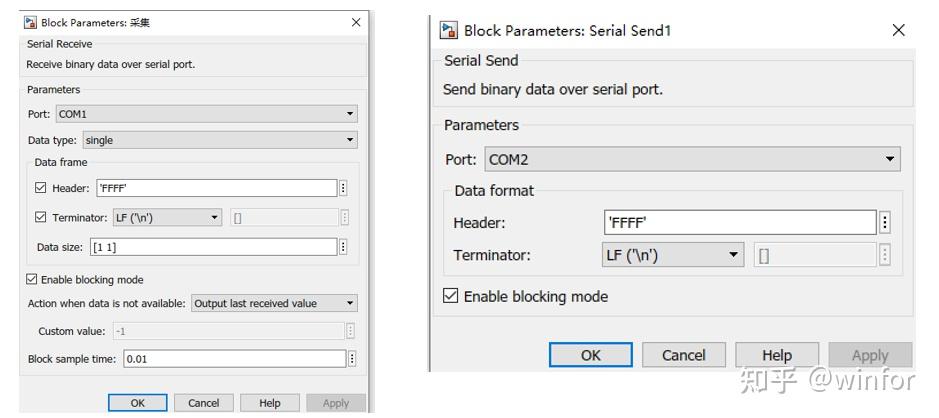Click the Simulink icon in Serial Send1 title bar
Screen dimensions: 939x418
(449, 31)
